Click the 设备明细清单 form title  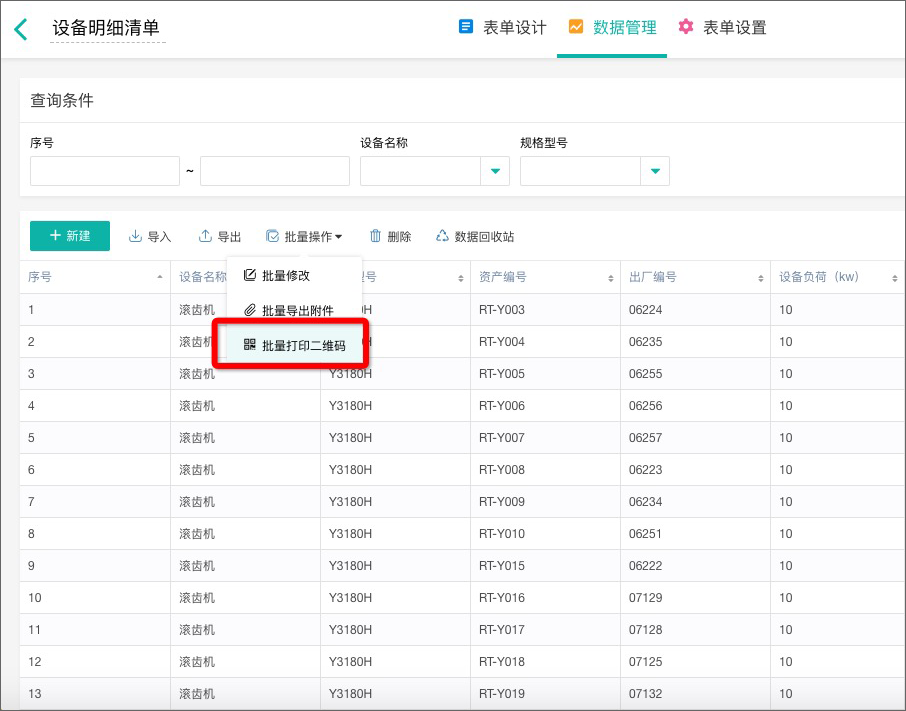[106, 28]
